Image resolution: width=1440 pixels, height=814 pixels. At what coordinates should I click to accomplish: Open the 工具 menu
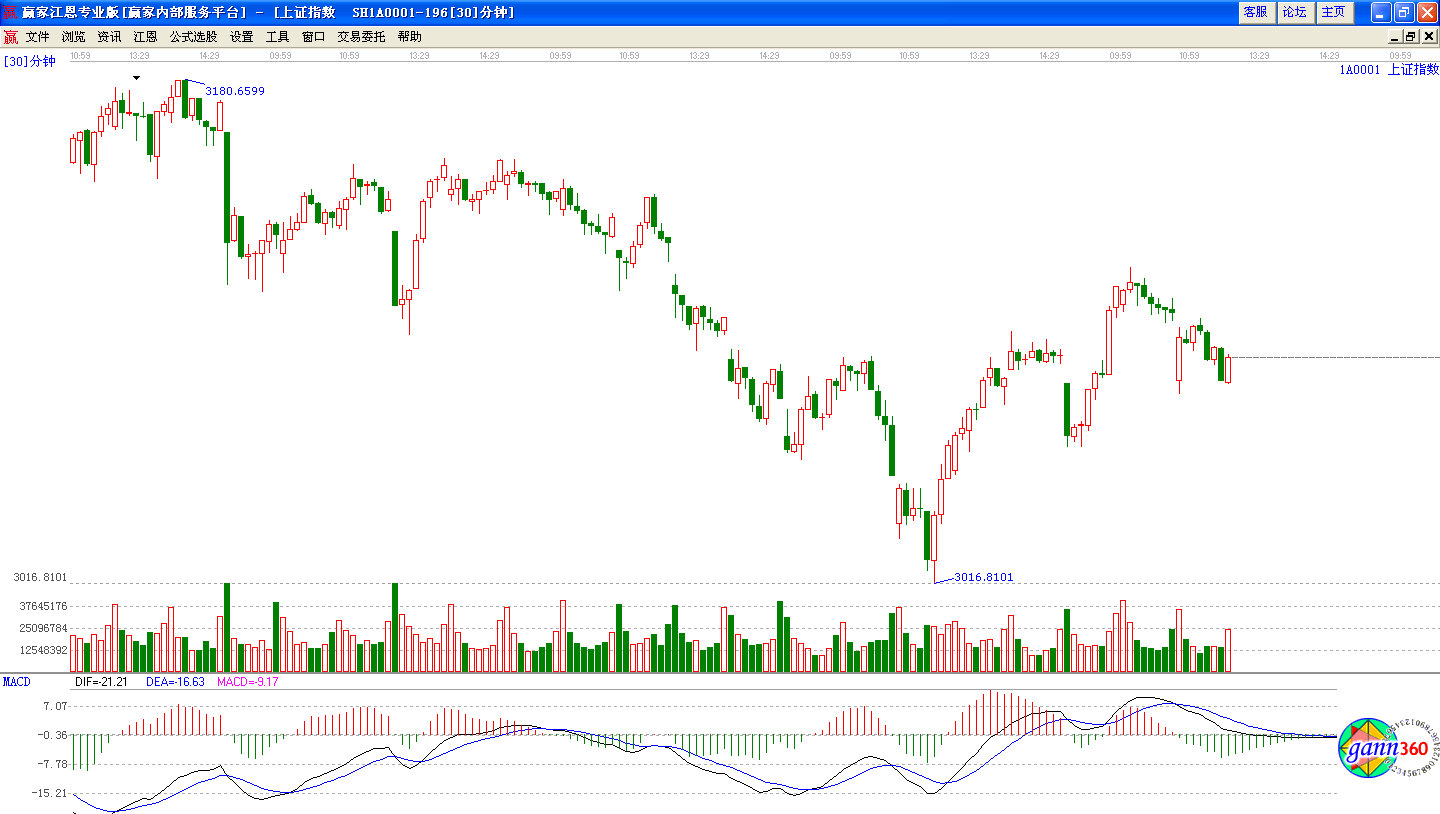[277, 37]
